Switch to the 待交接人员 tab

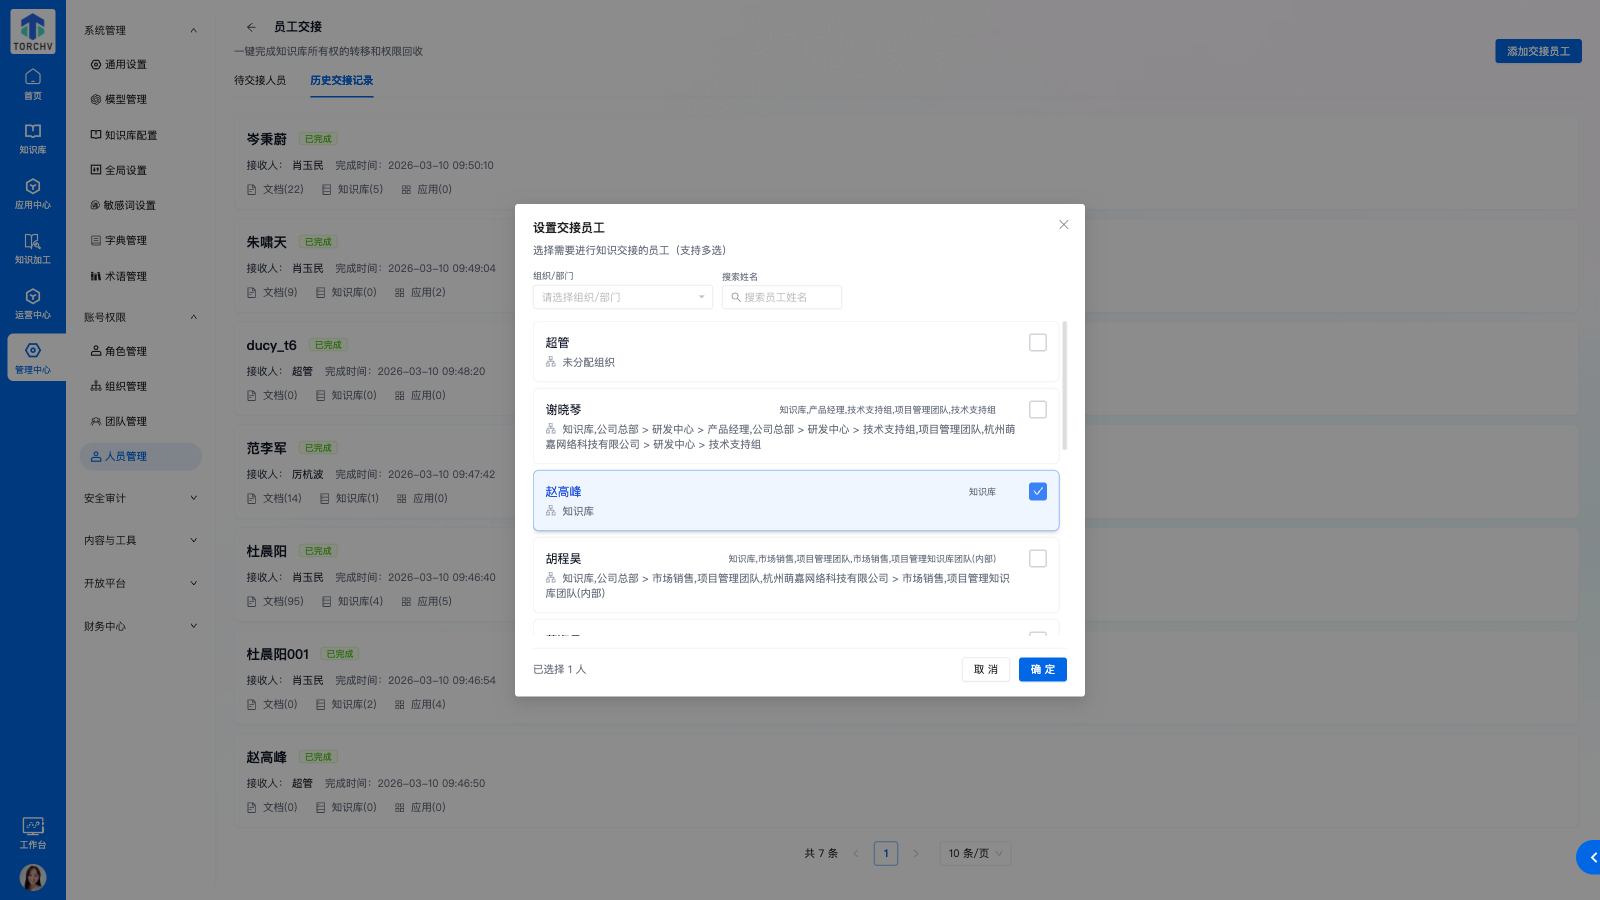click(x=262, y=80)
